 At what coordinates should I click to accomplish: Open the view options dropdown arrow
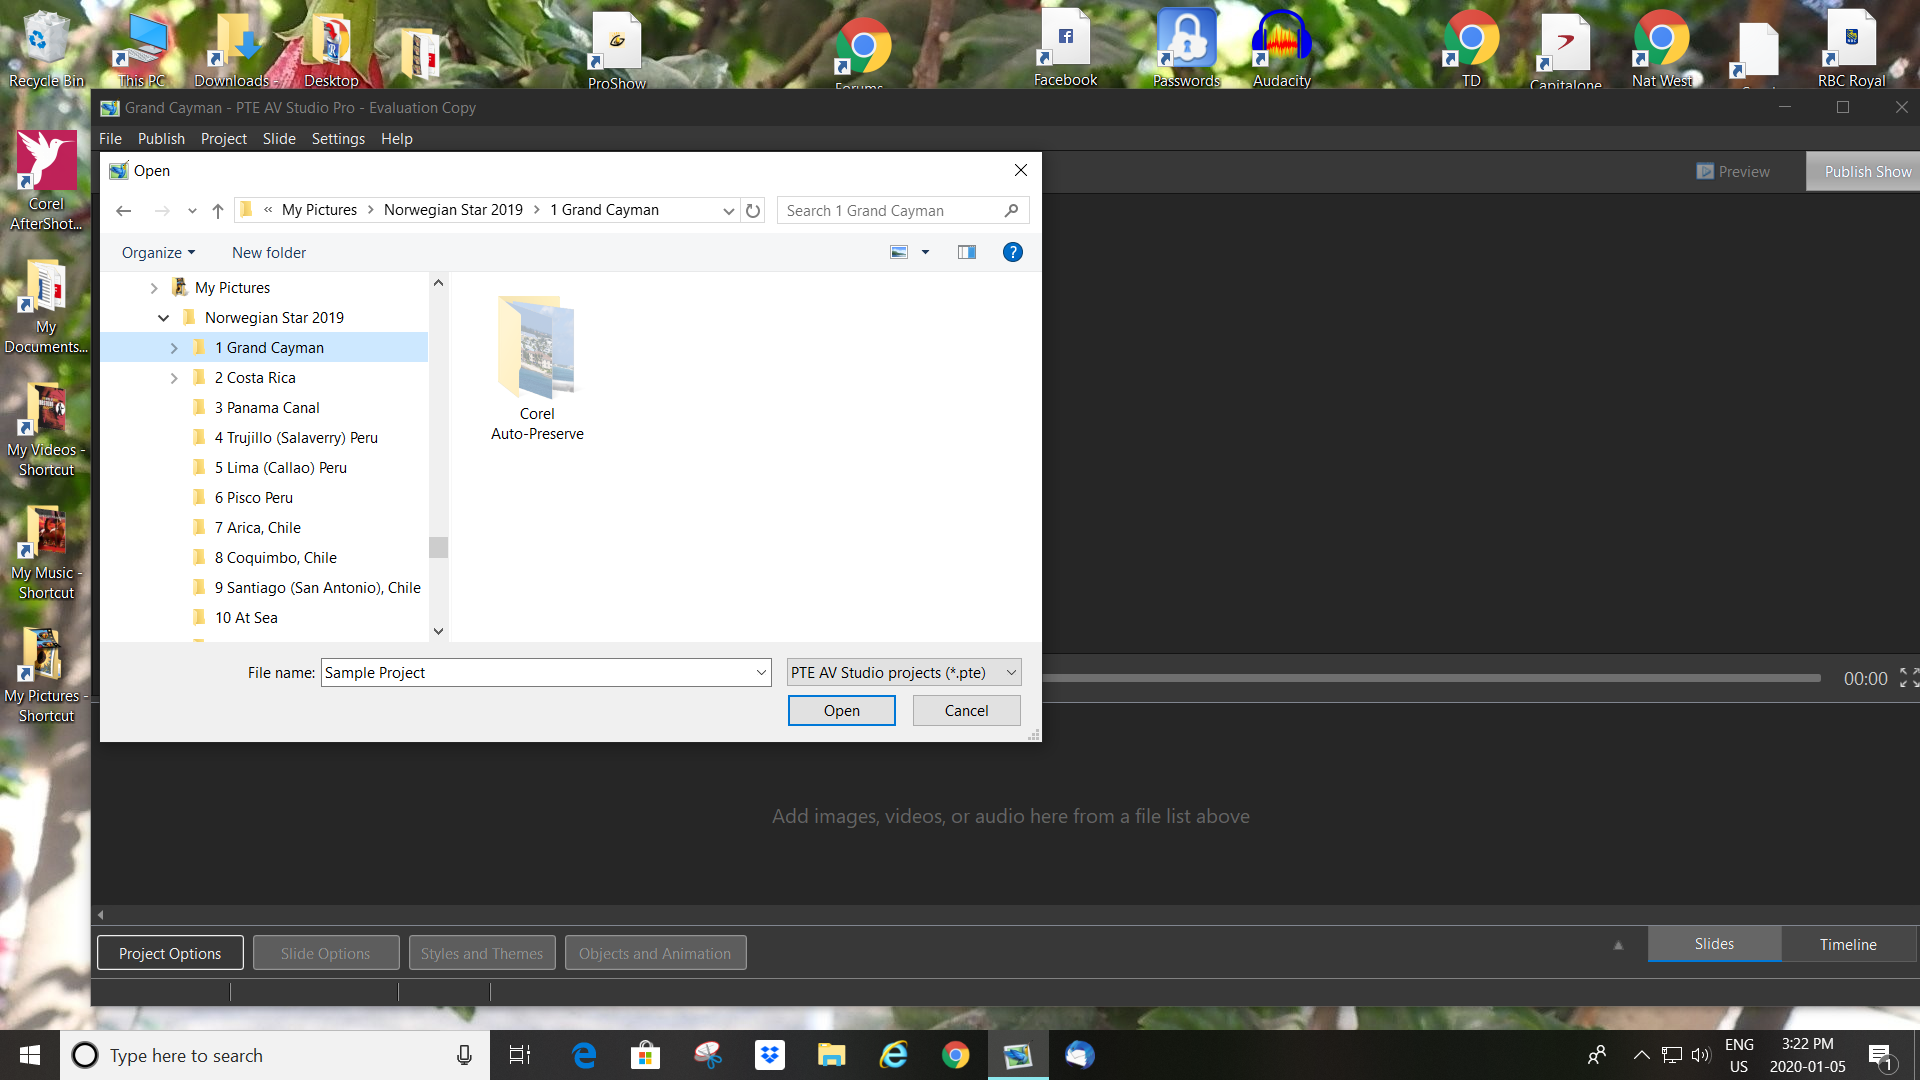(925, 252)
